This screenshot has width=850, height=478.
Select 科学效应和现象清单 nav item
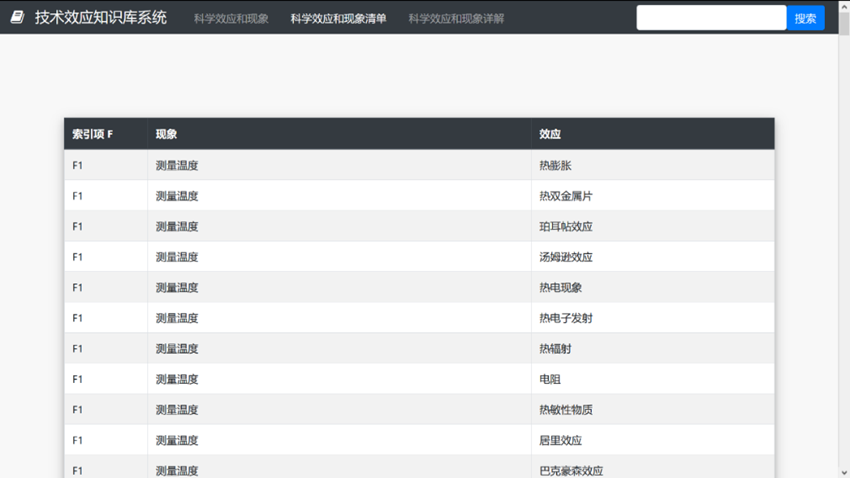[338, 18]
